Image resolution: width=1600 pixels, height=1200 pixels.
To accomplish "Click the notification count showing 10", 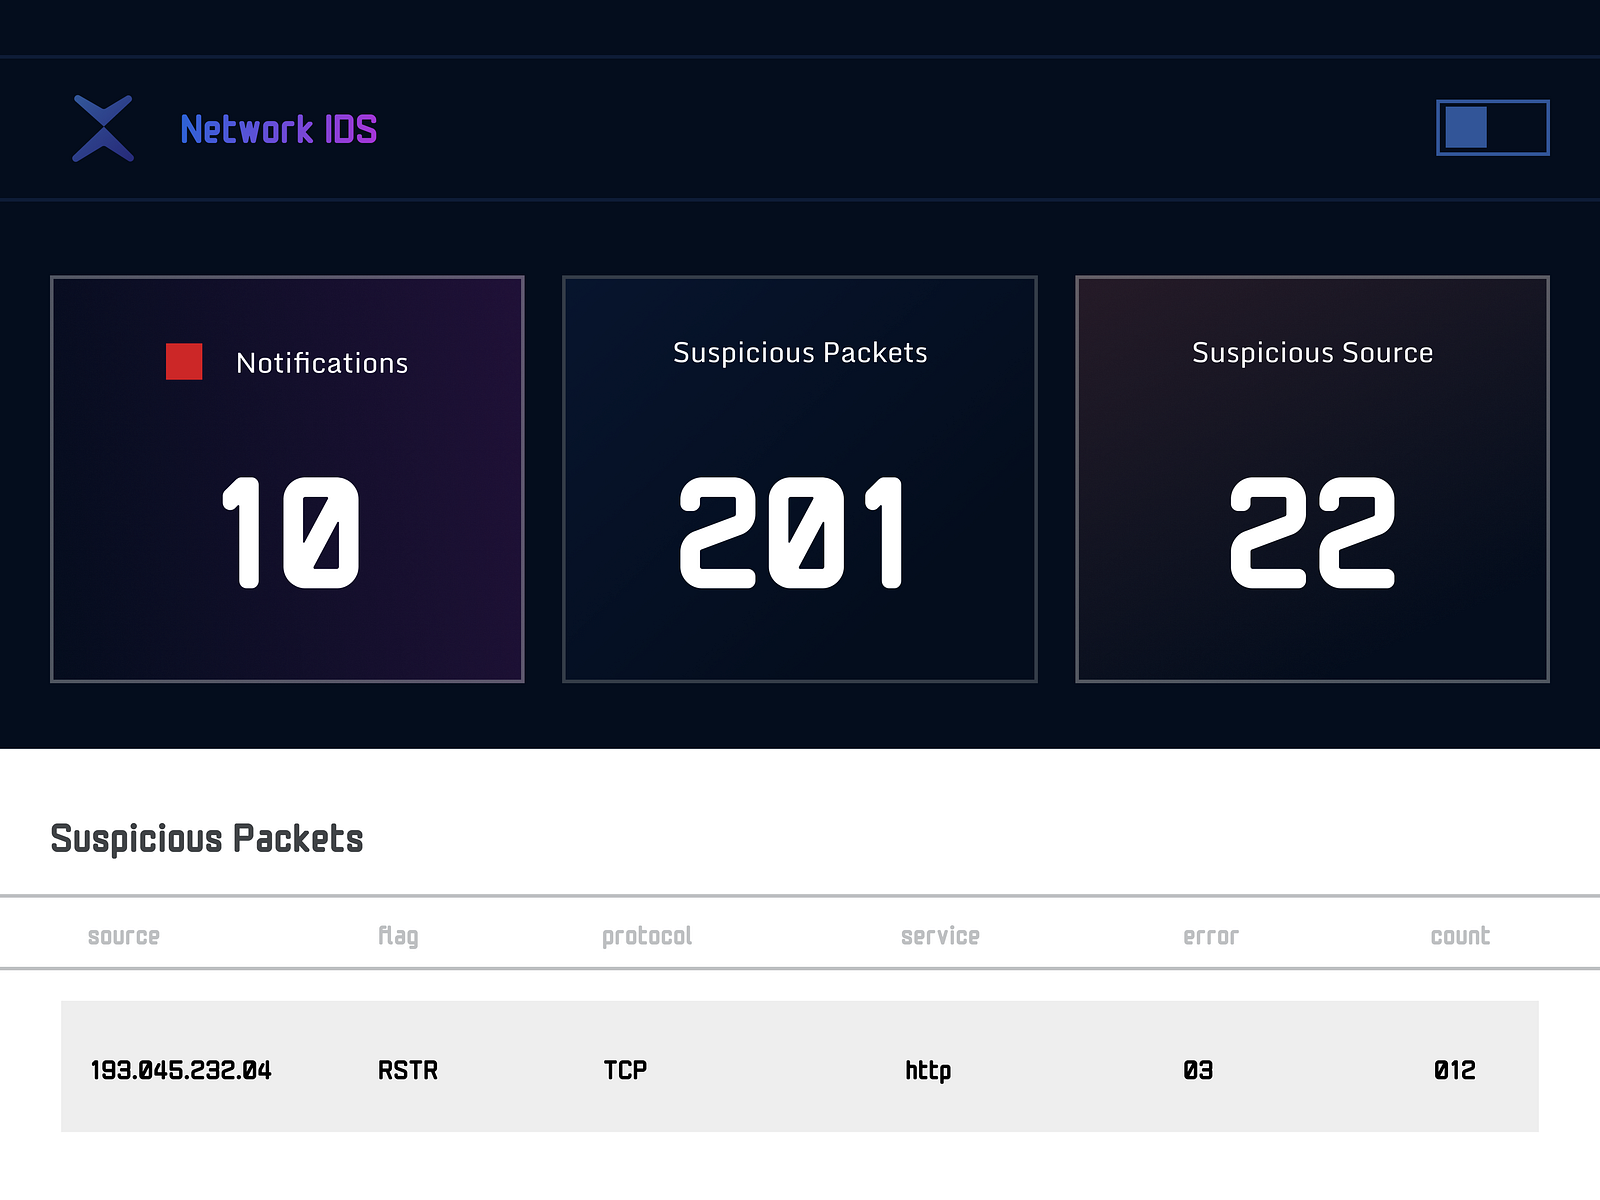I will click(288, 533).
